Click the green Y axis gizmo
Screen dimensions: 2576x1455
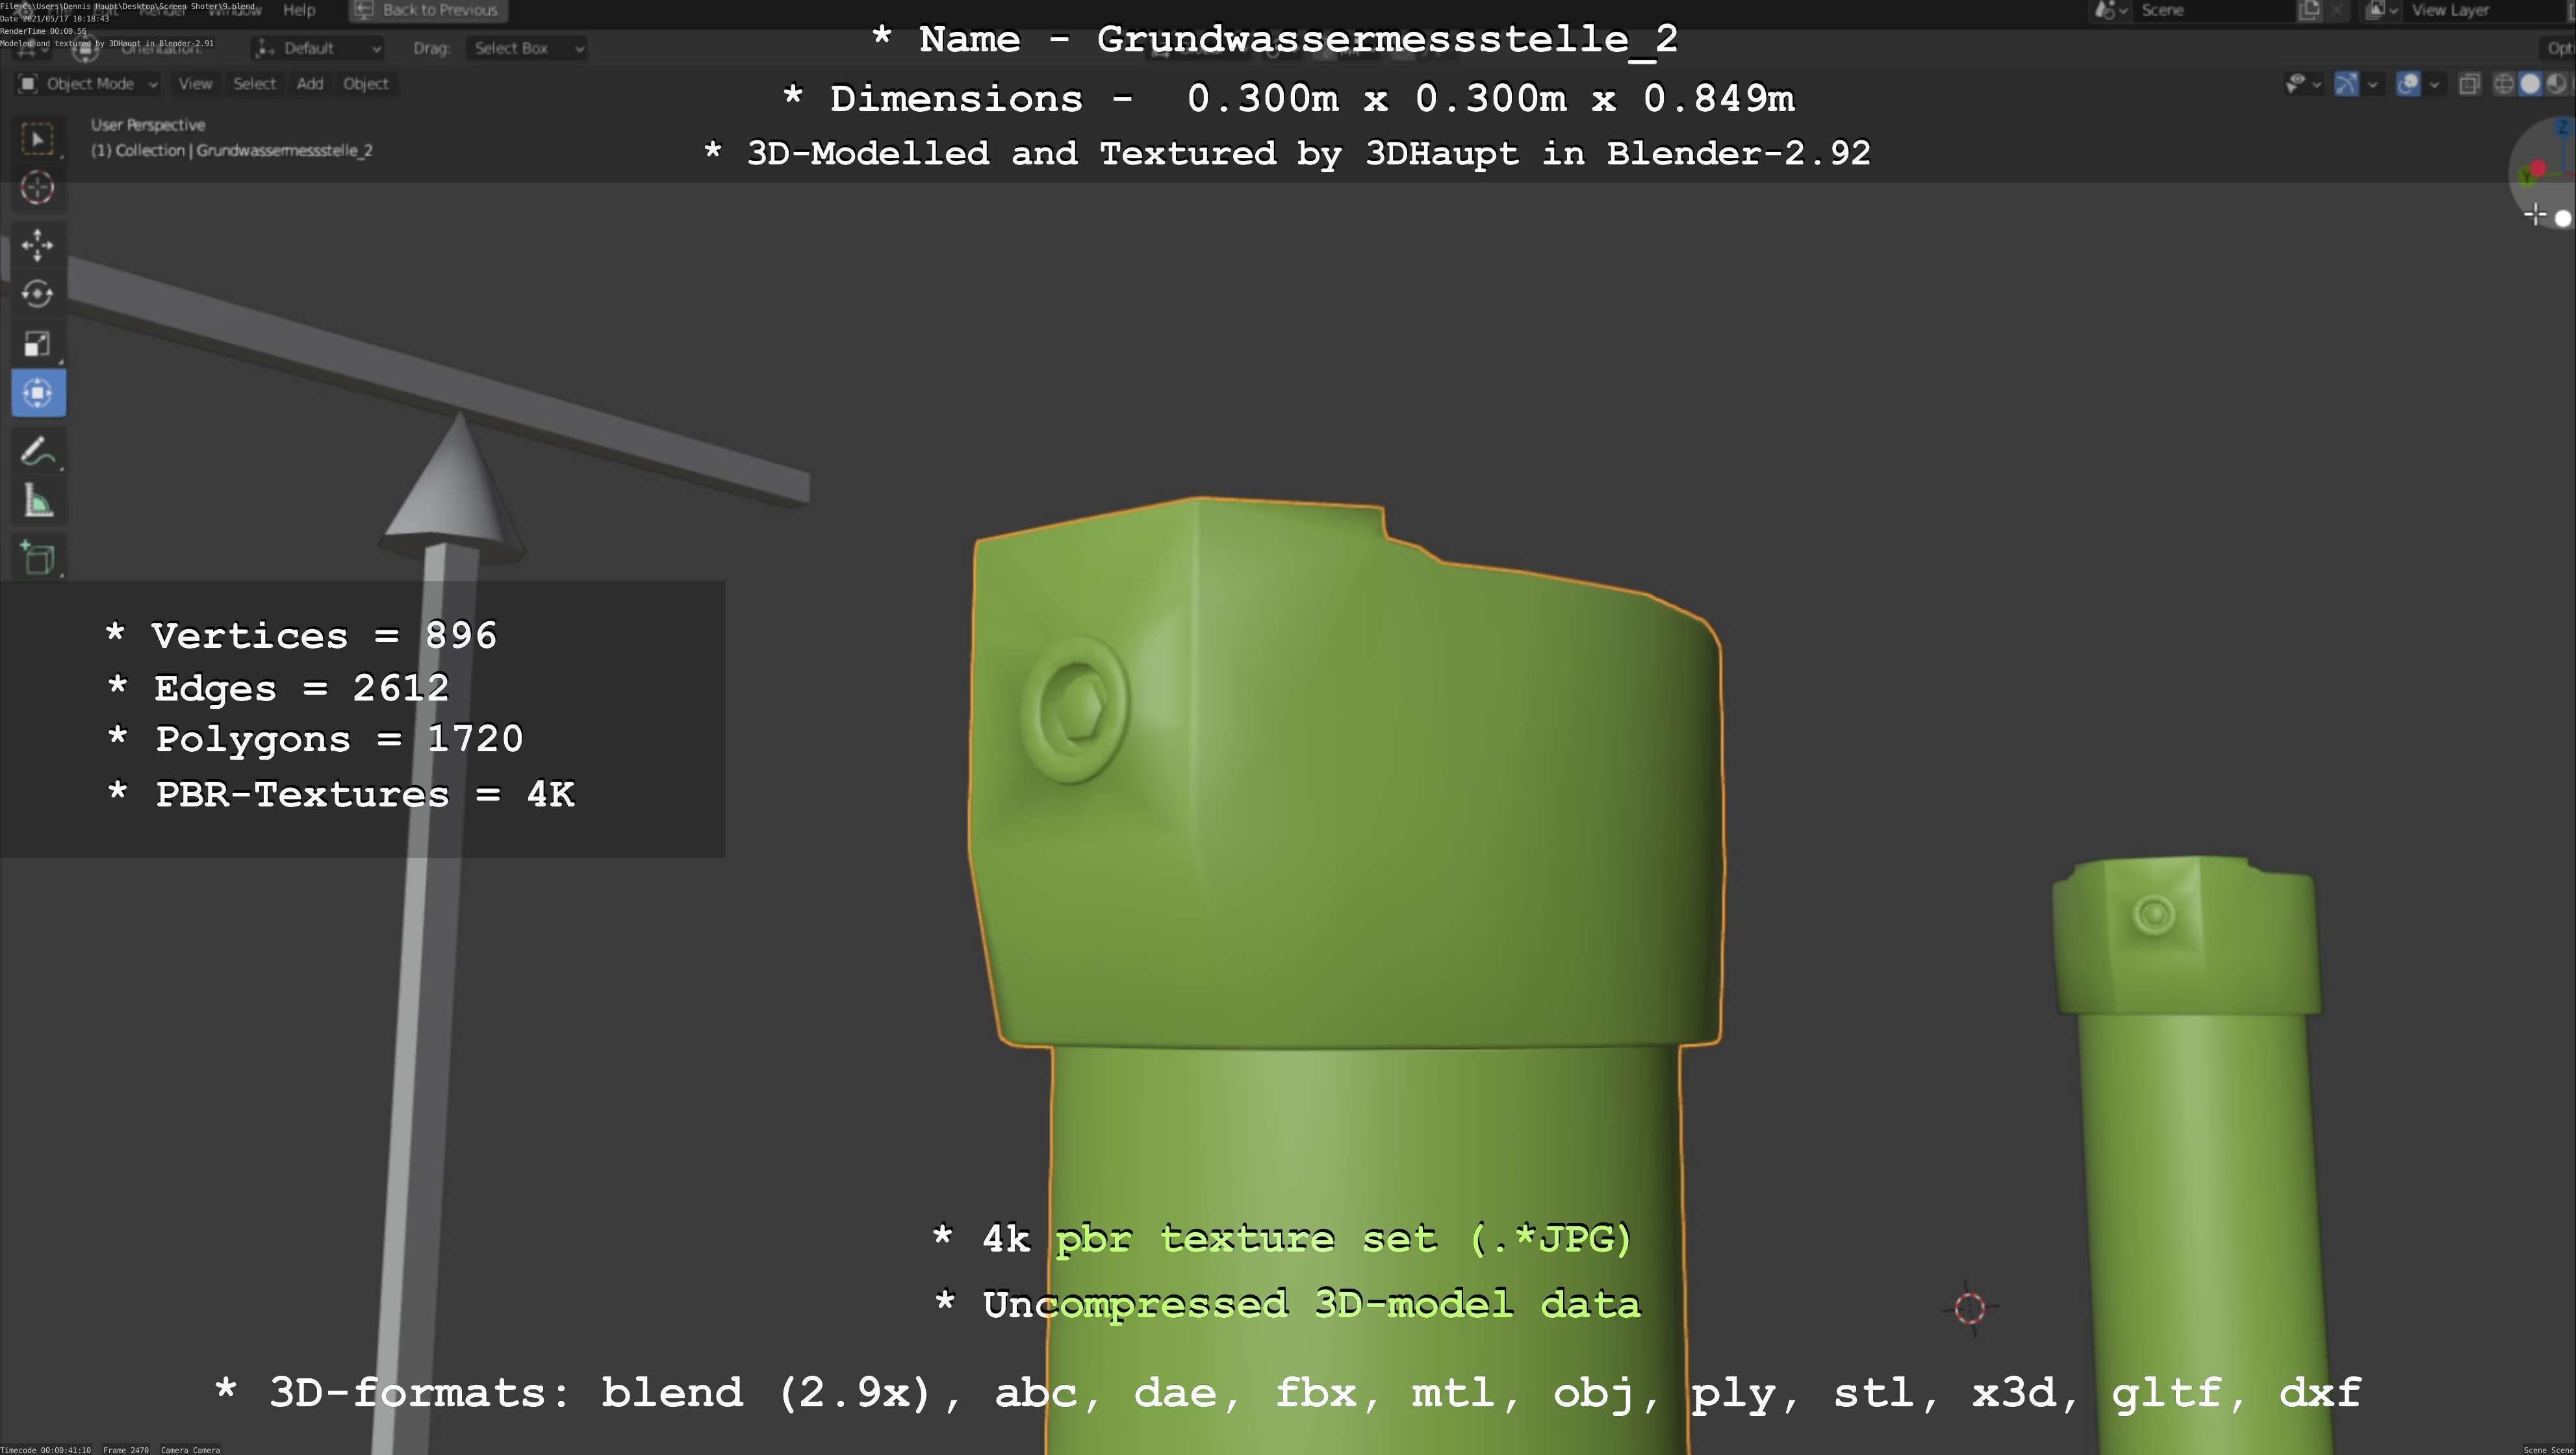pos(2525,178)
